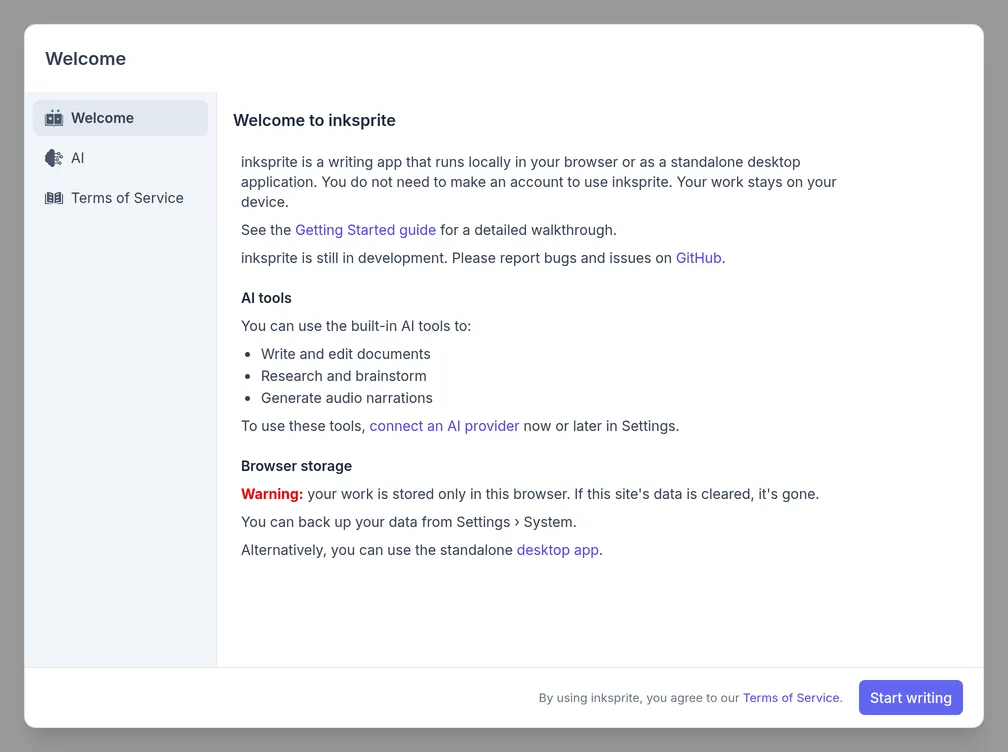Click the 'Generate audio narrations' bullet

pos(346,398)
